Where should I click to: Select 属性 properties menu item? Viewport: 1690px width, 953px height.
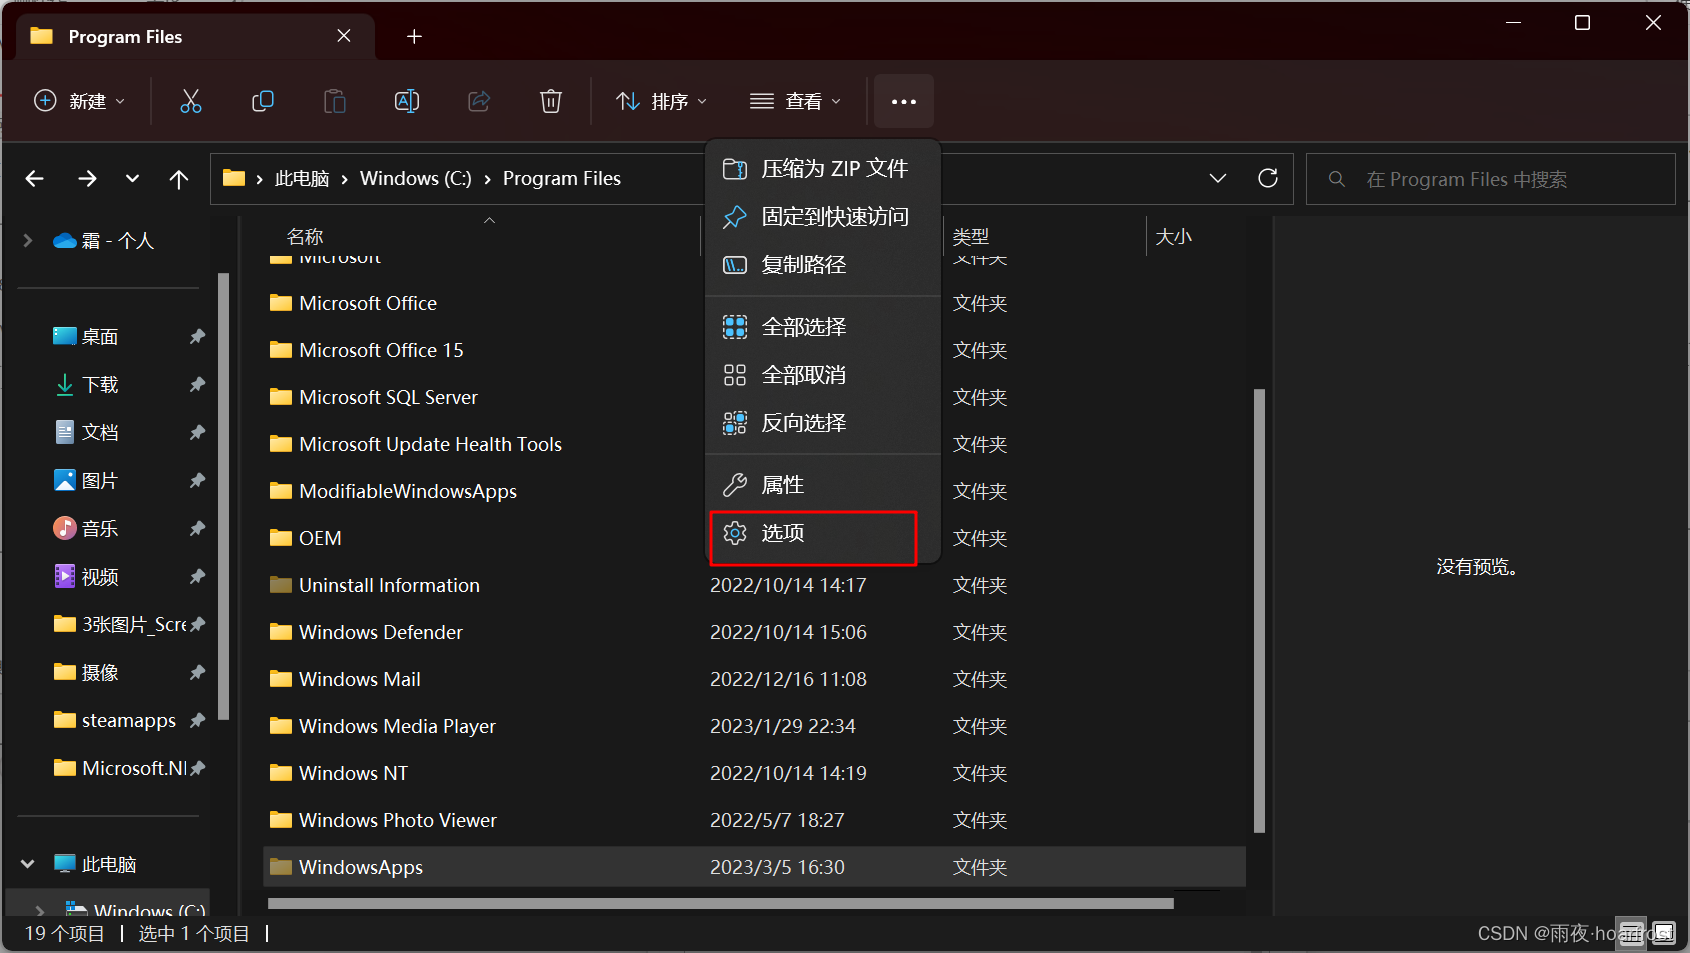[x=823, y=485]
